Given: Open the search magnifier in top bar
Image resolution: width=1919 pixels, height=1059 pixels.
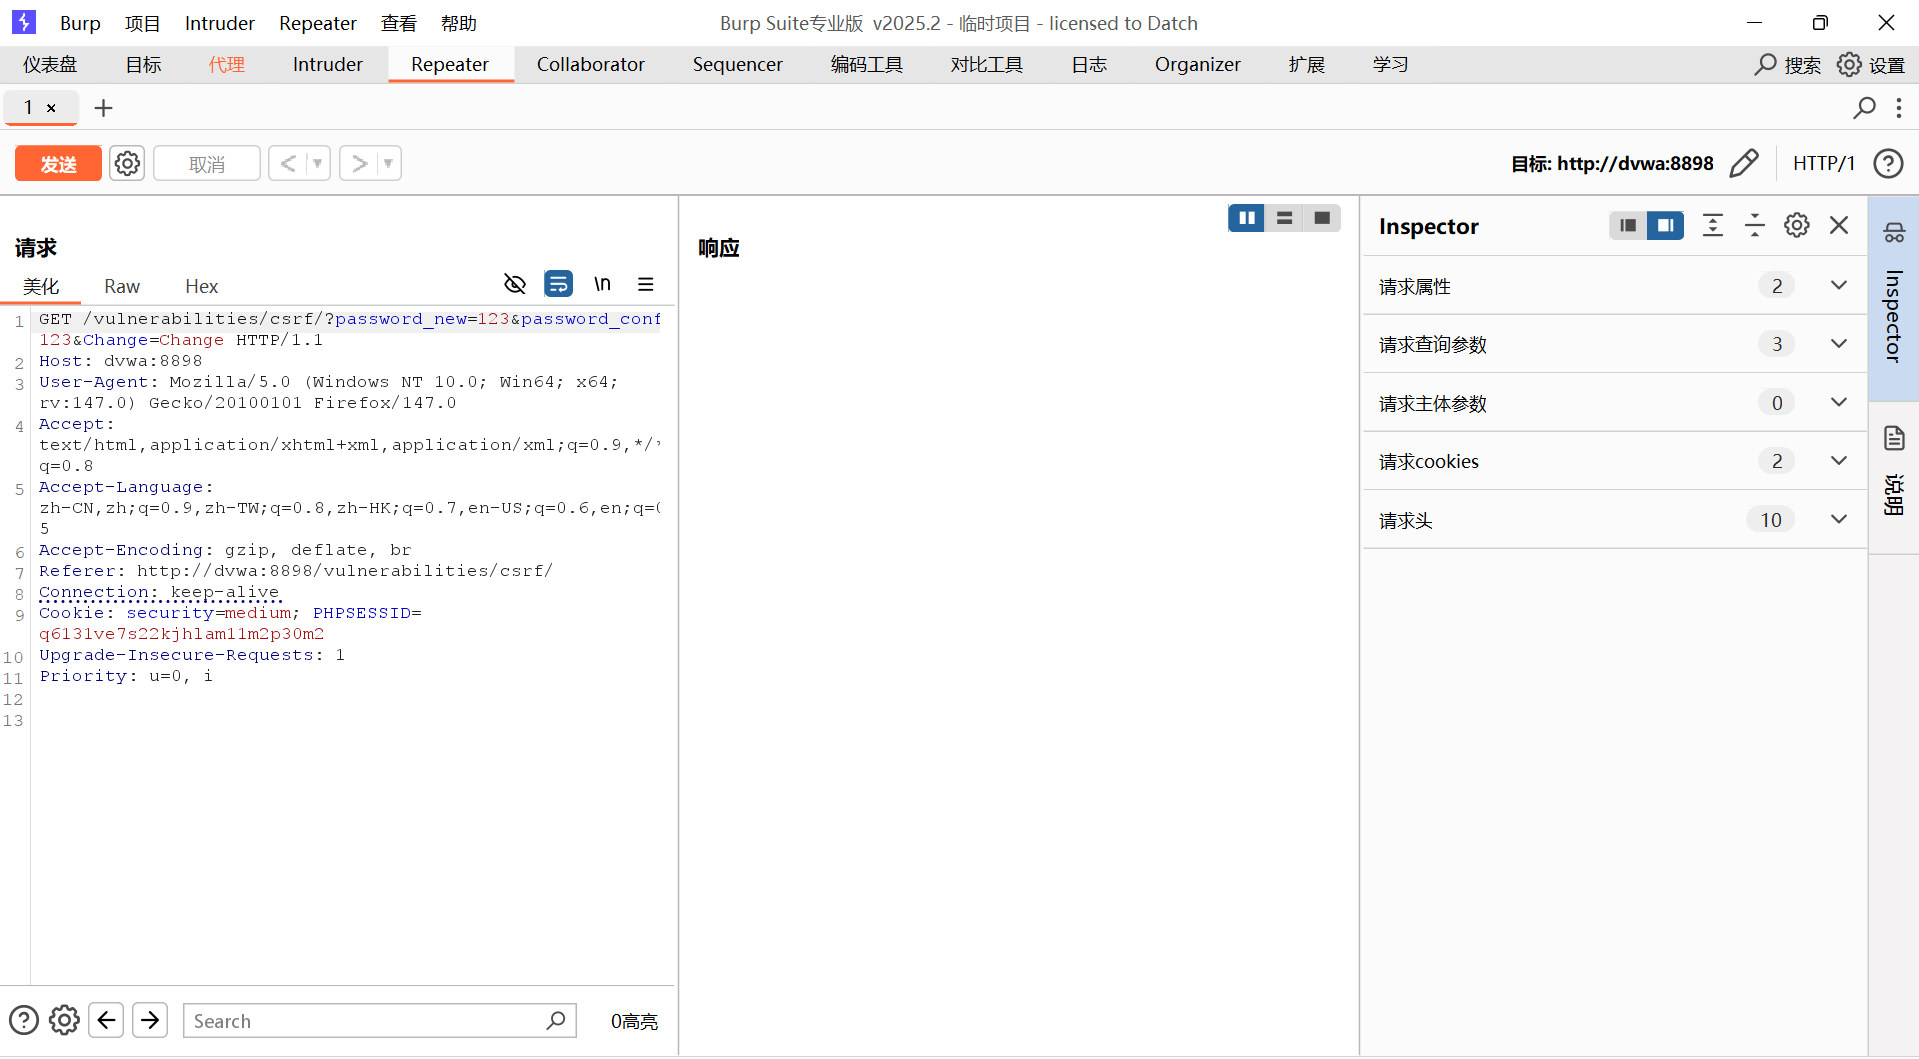Looking at the screenshot, I should coord(1766,64).
